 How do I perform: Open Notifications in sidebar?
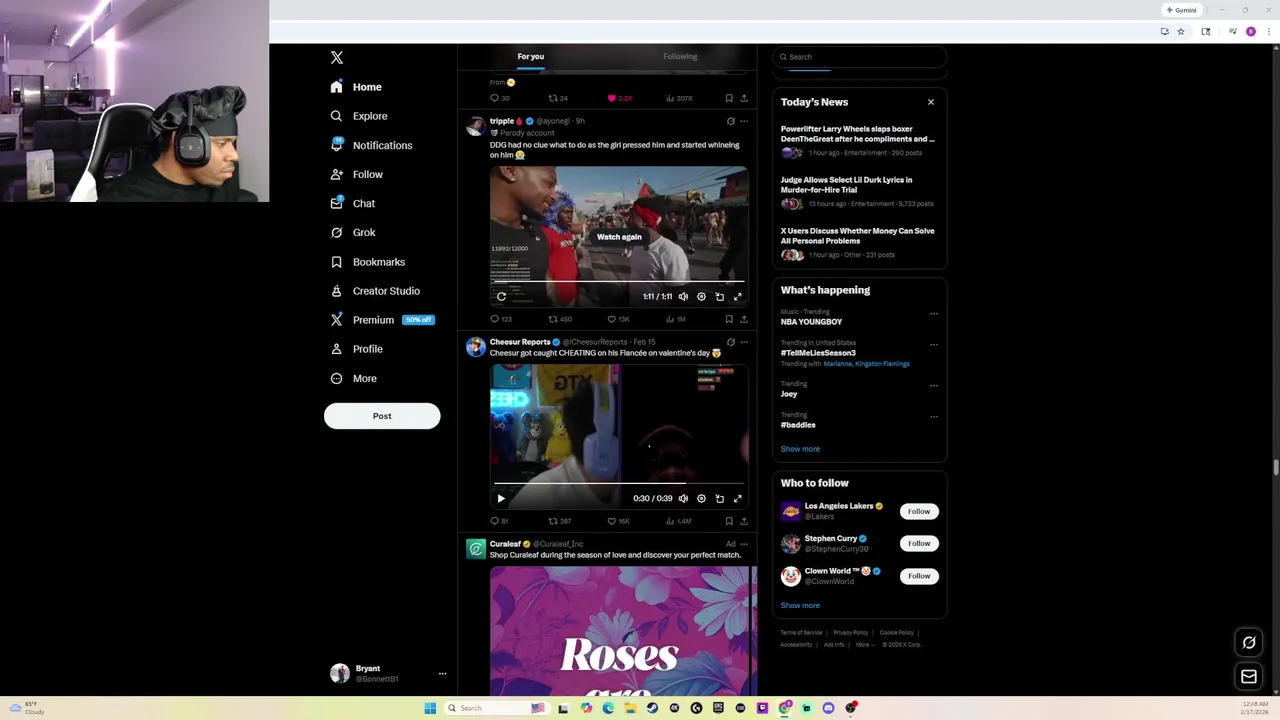coord(371,145)
